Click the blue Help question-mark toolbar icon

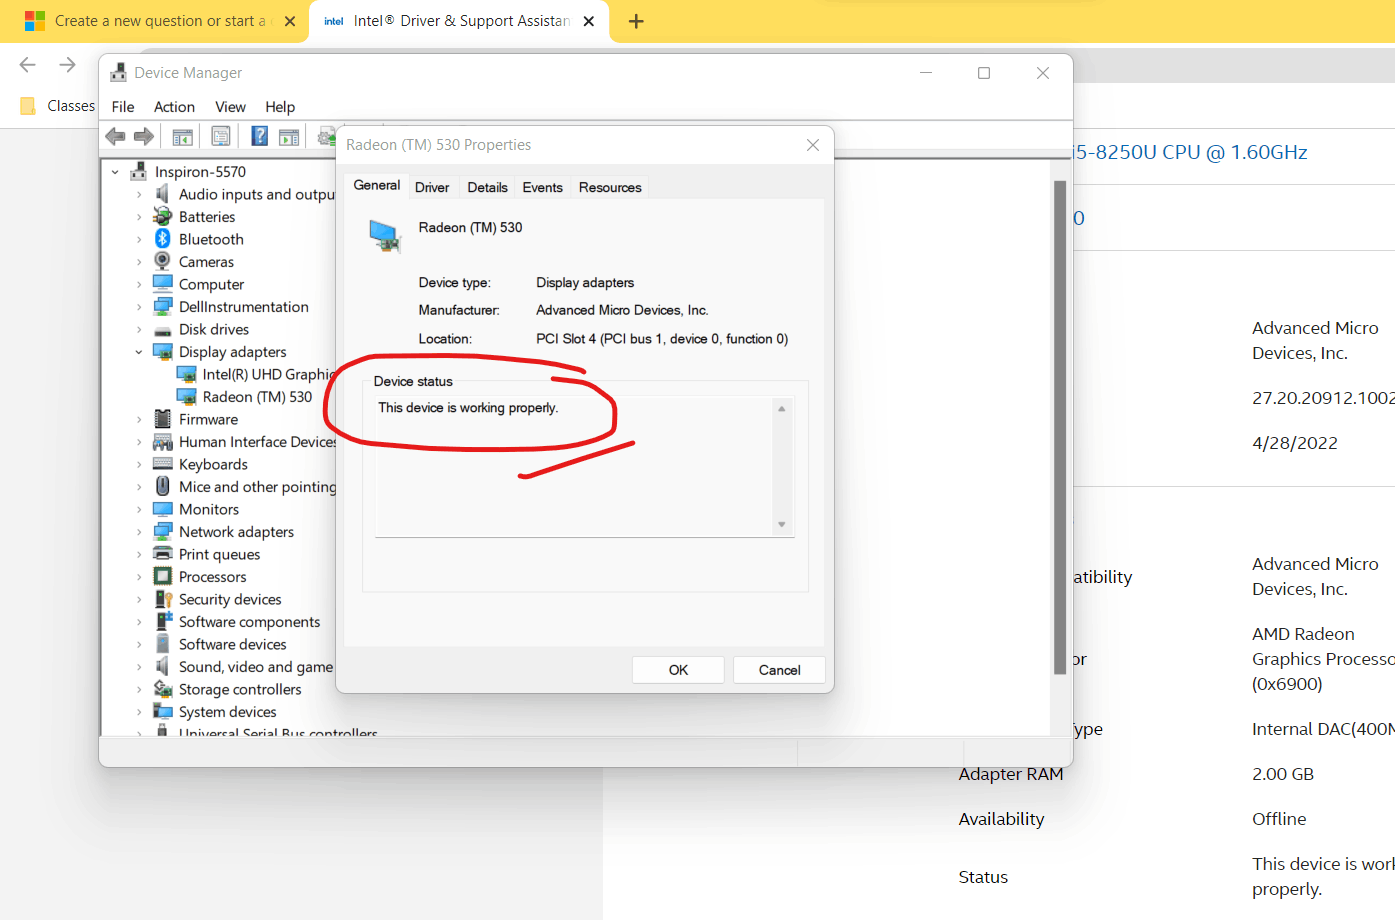pyautogui.click(x=259, y=136)
